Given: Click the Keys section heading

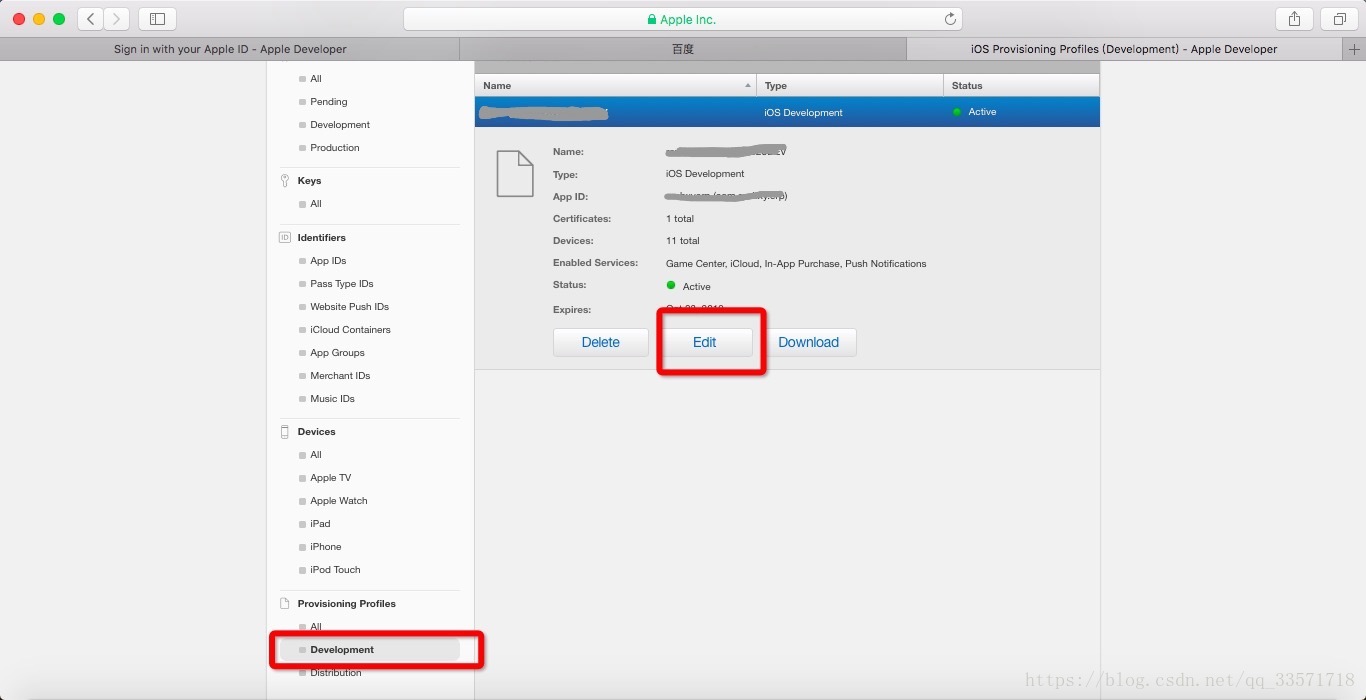Looking at the screenshot, I should pos(309,181).
